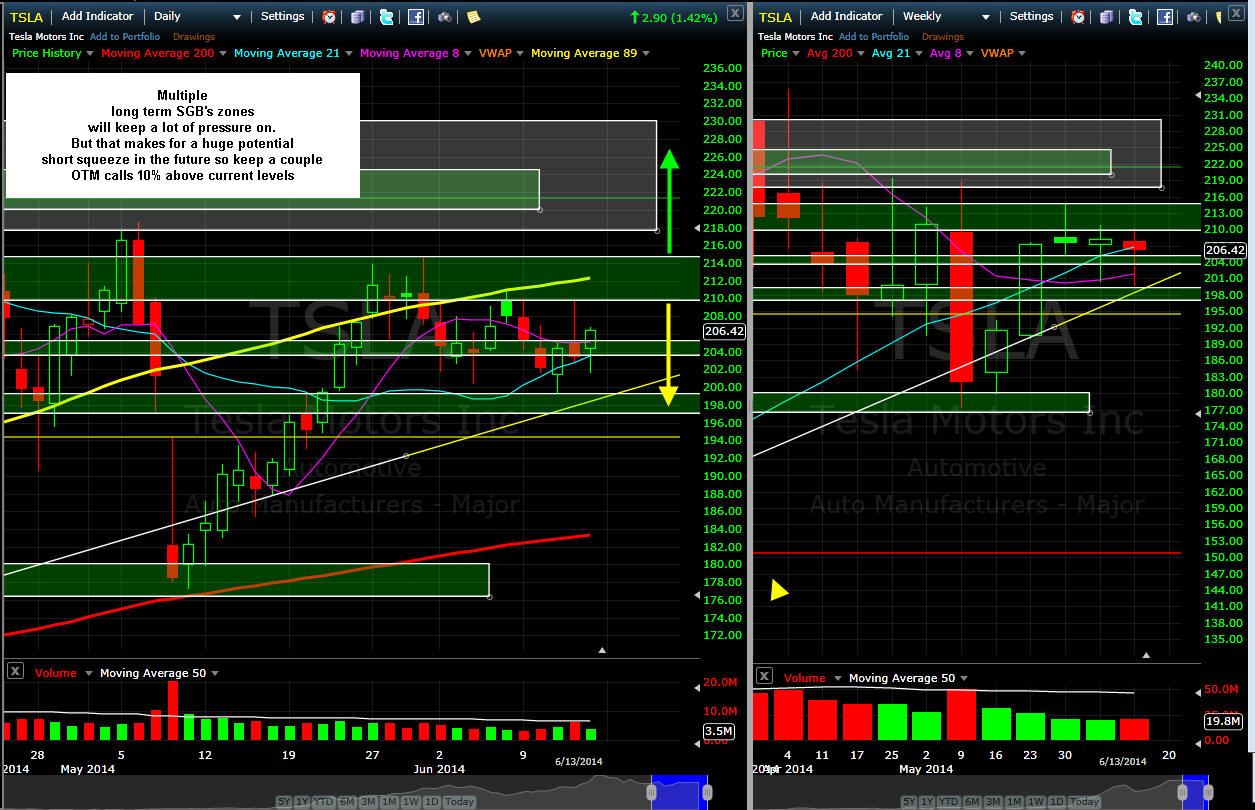Viewport: 1255px width, 810px height.
Task: Click the alarm clock alert icon on Daily chart
Action: tap(329, 17)
